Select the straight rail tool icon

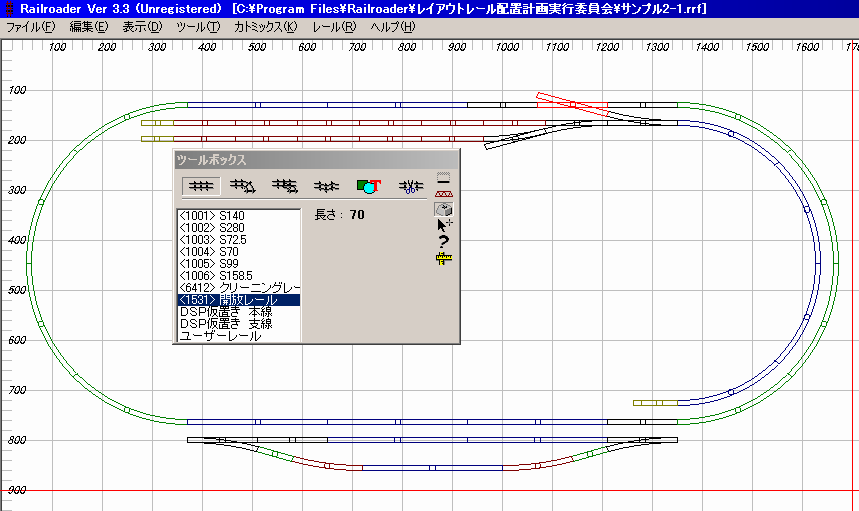tap(201, 186)
